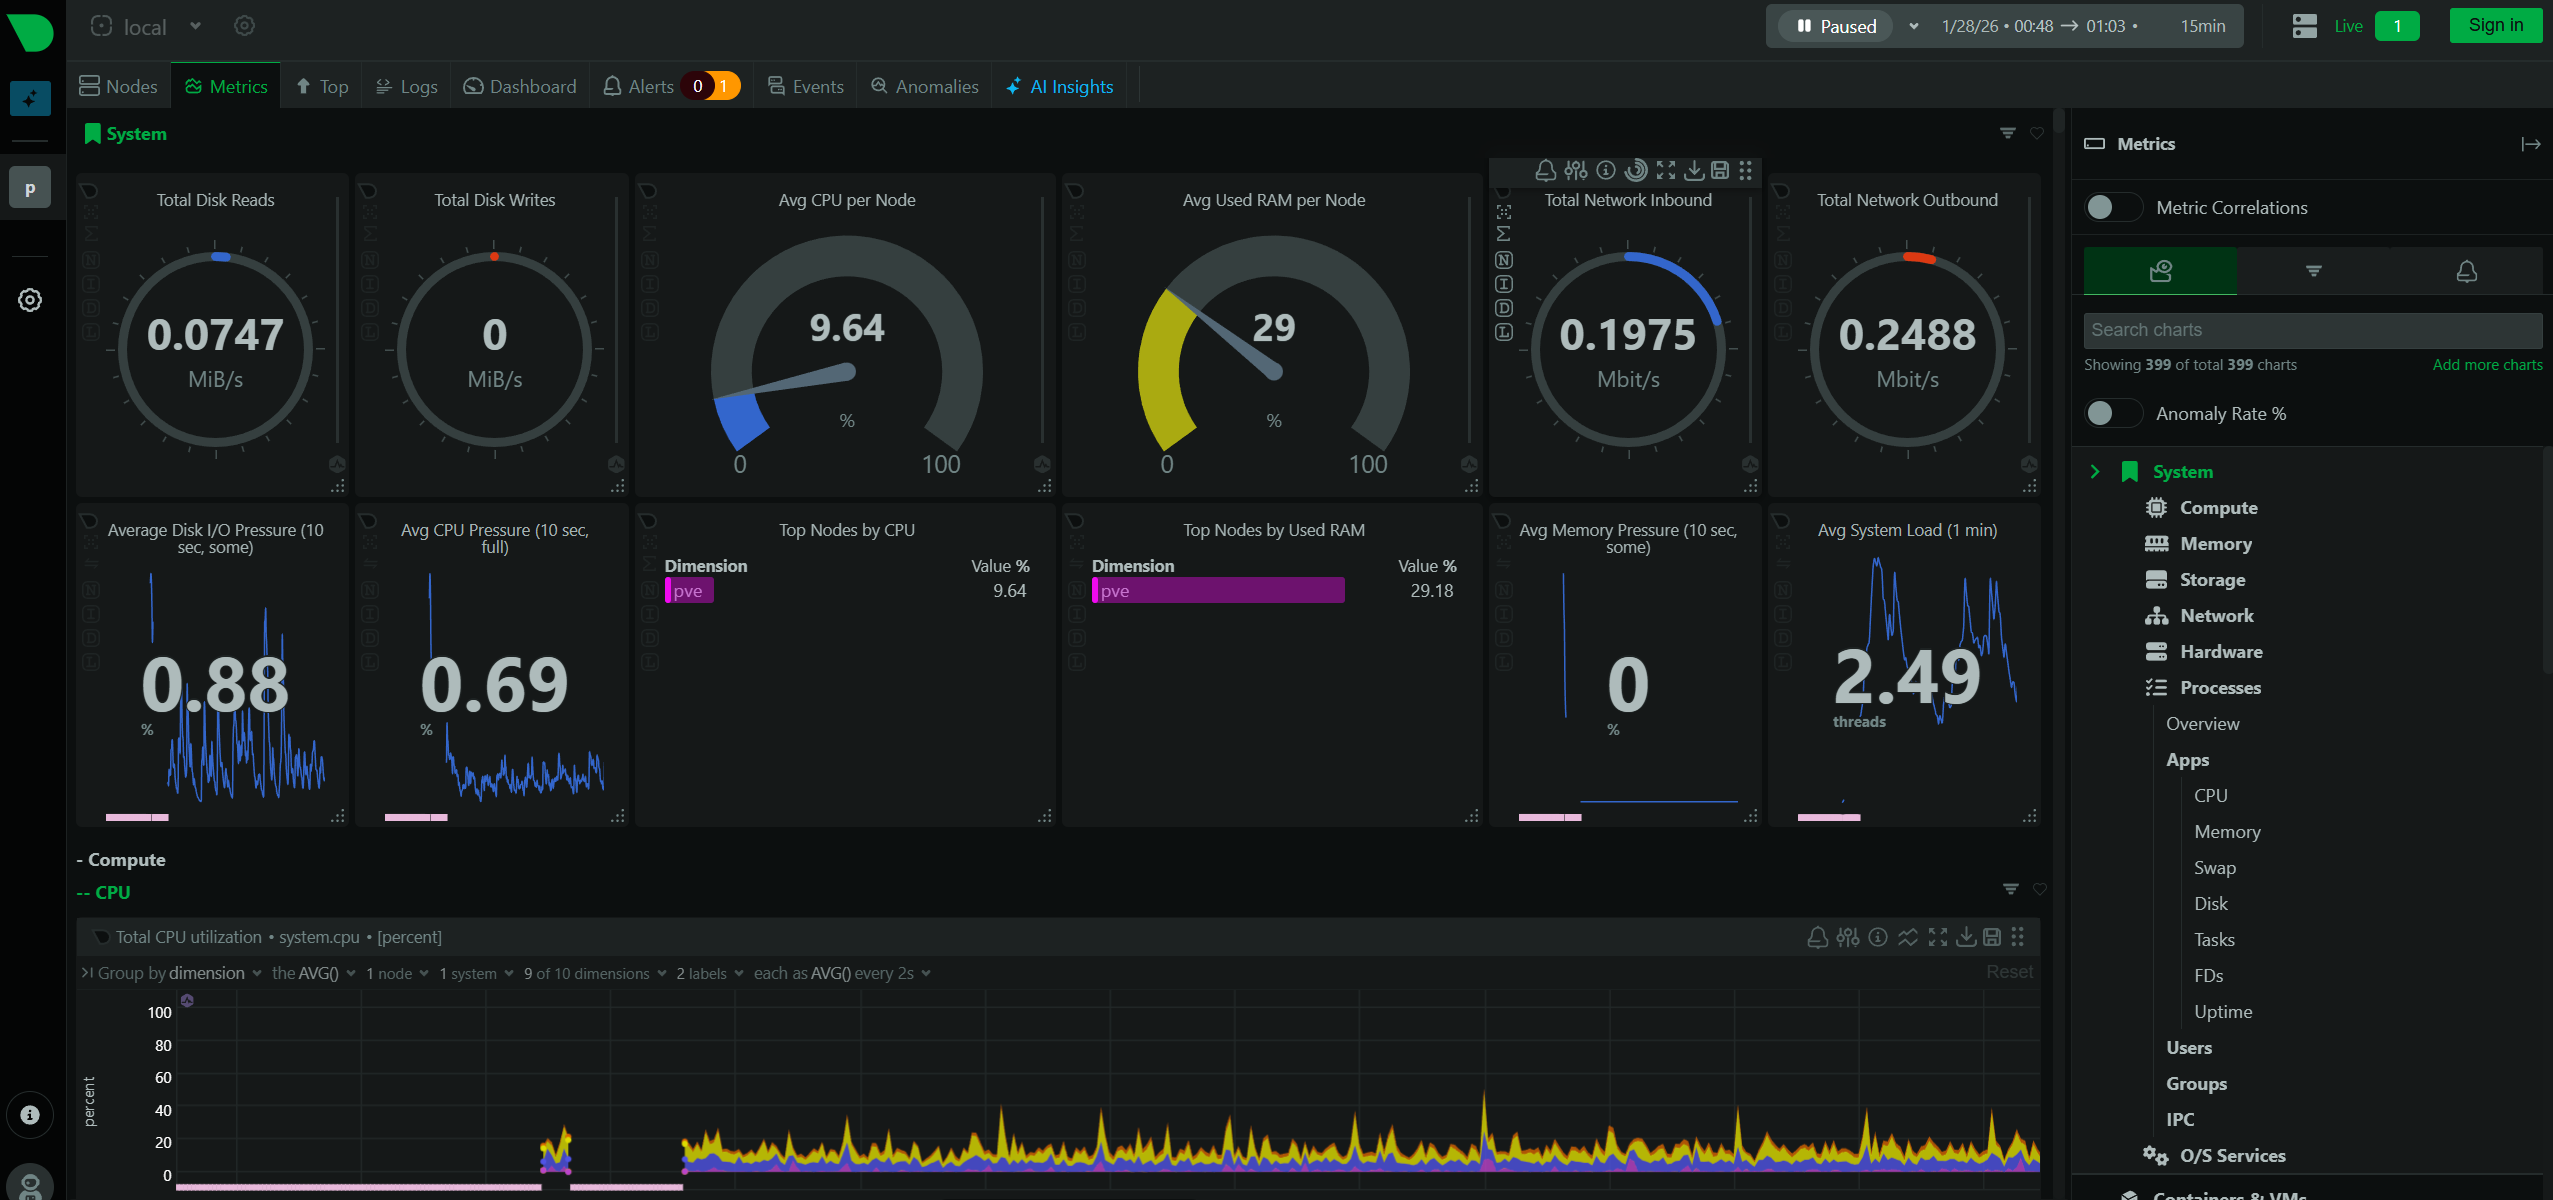Click the collapse Metrics panel arrow icon
Screen dimensions: 2553x1200
pyautogui.click(x=2530, y=144)
